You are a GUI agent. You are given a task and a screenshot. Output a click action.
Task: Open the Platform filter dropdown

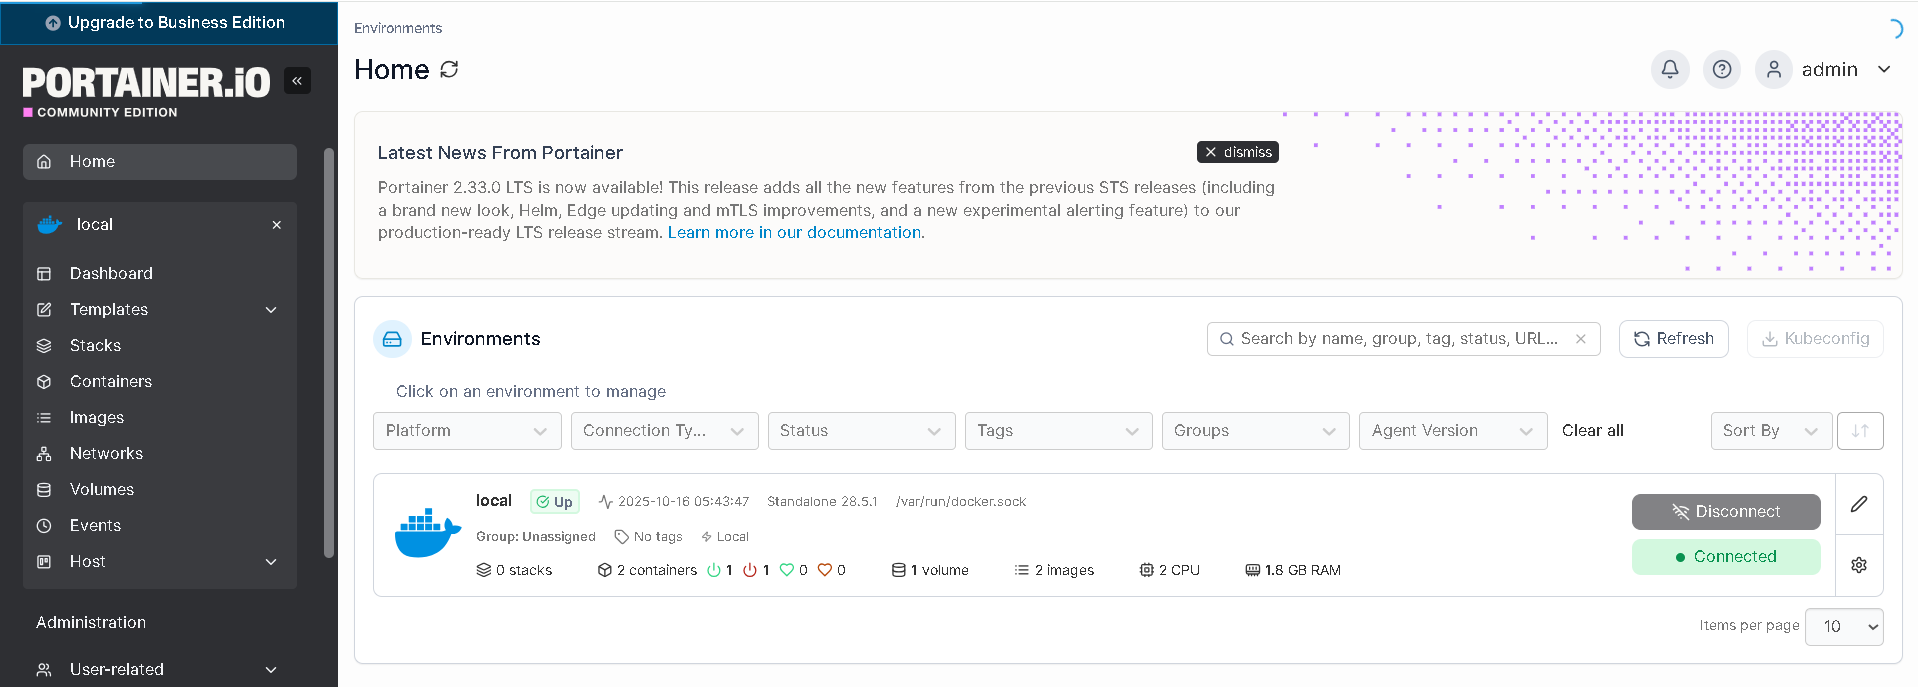tap(467, 431)
